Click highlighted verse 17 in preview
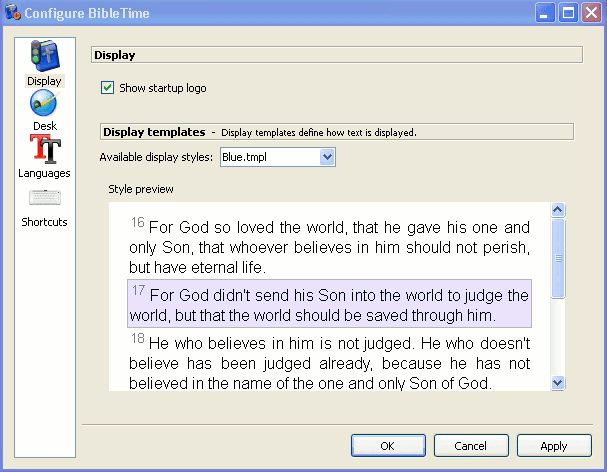The image size is (607, 472). point(329,305)
